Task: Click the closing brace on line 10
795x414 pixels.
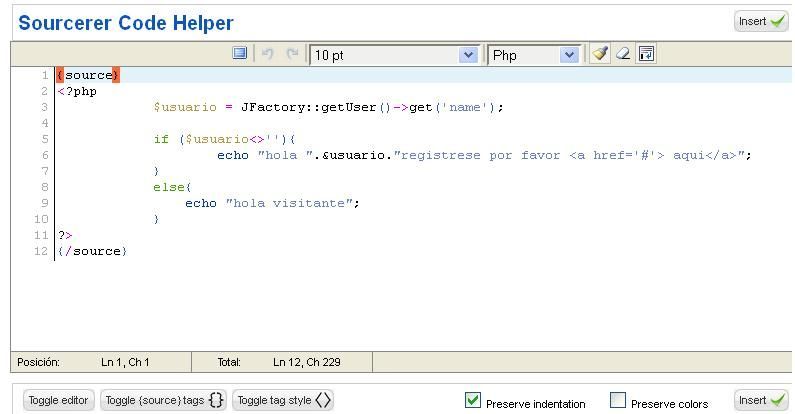Action: [156, 219]
